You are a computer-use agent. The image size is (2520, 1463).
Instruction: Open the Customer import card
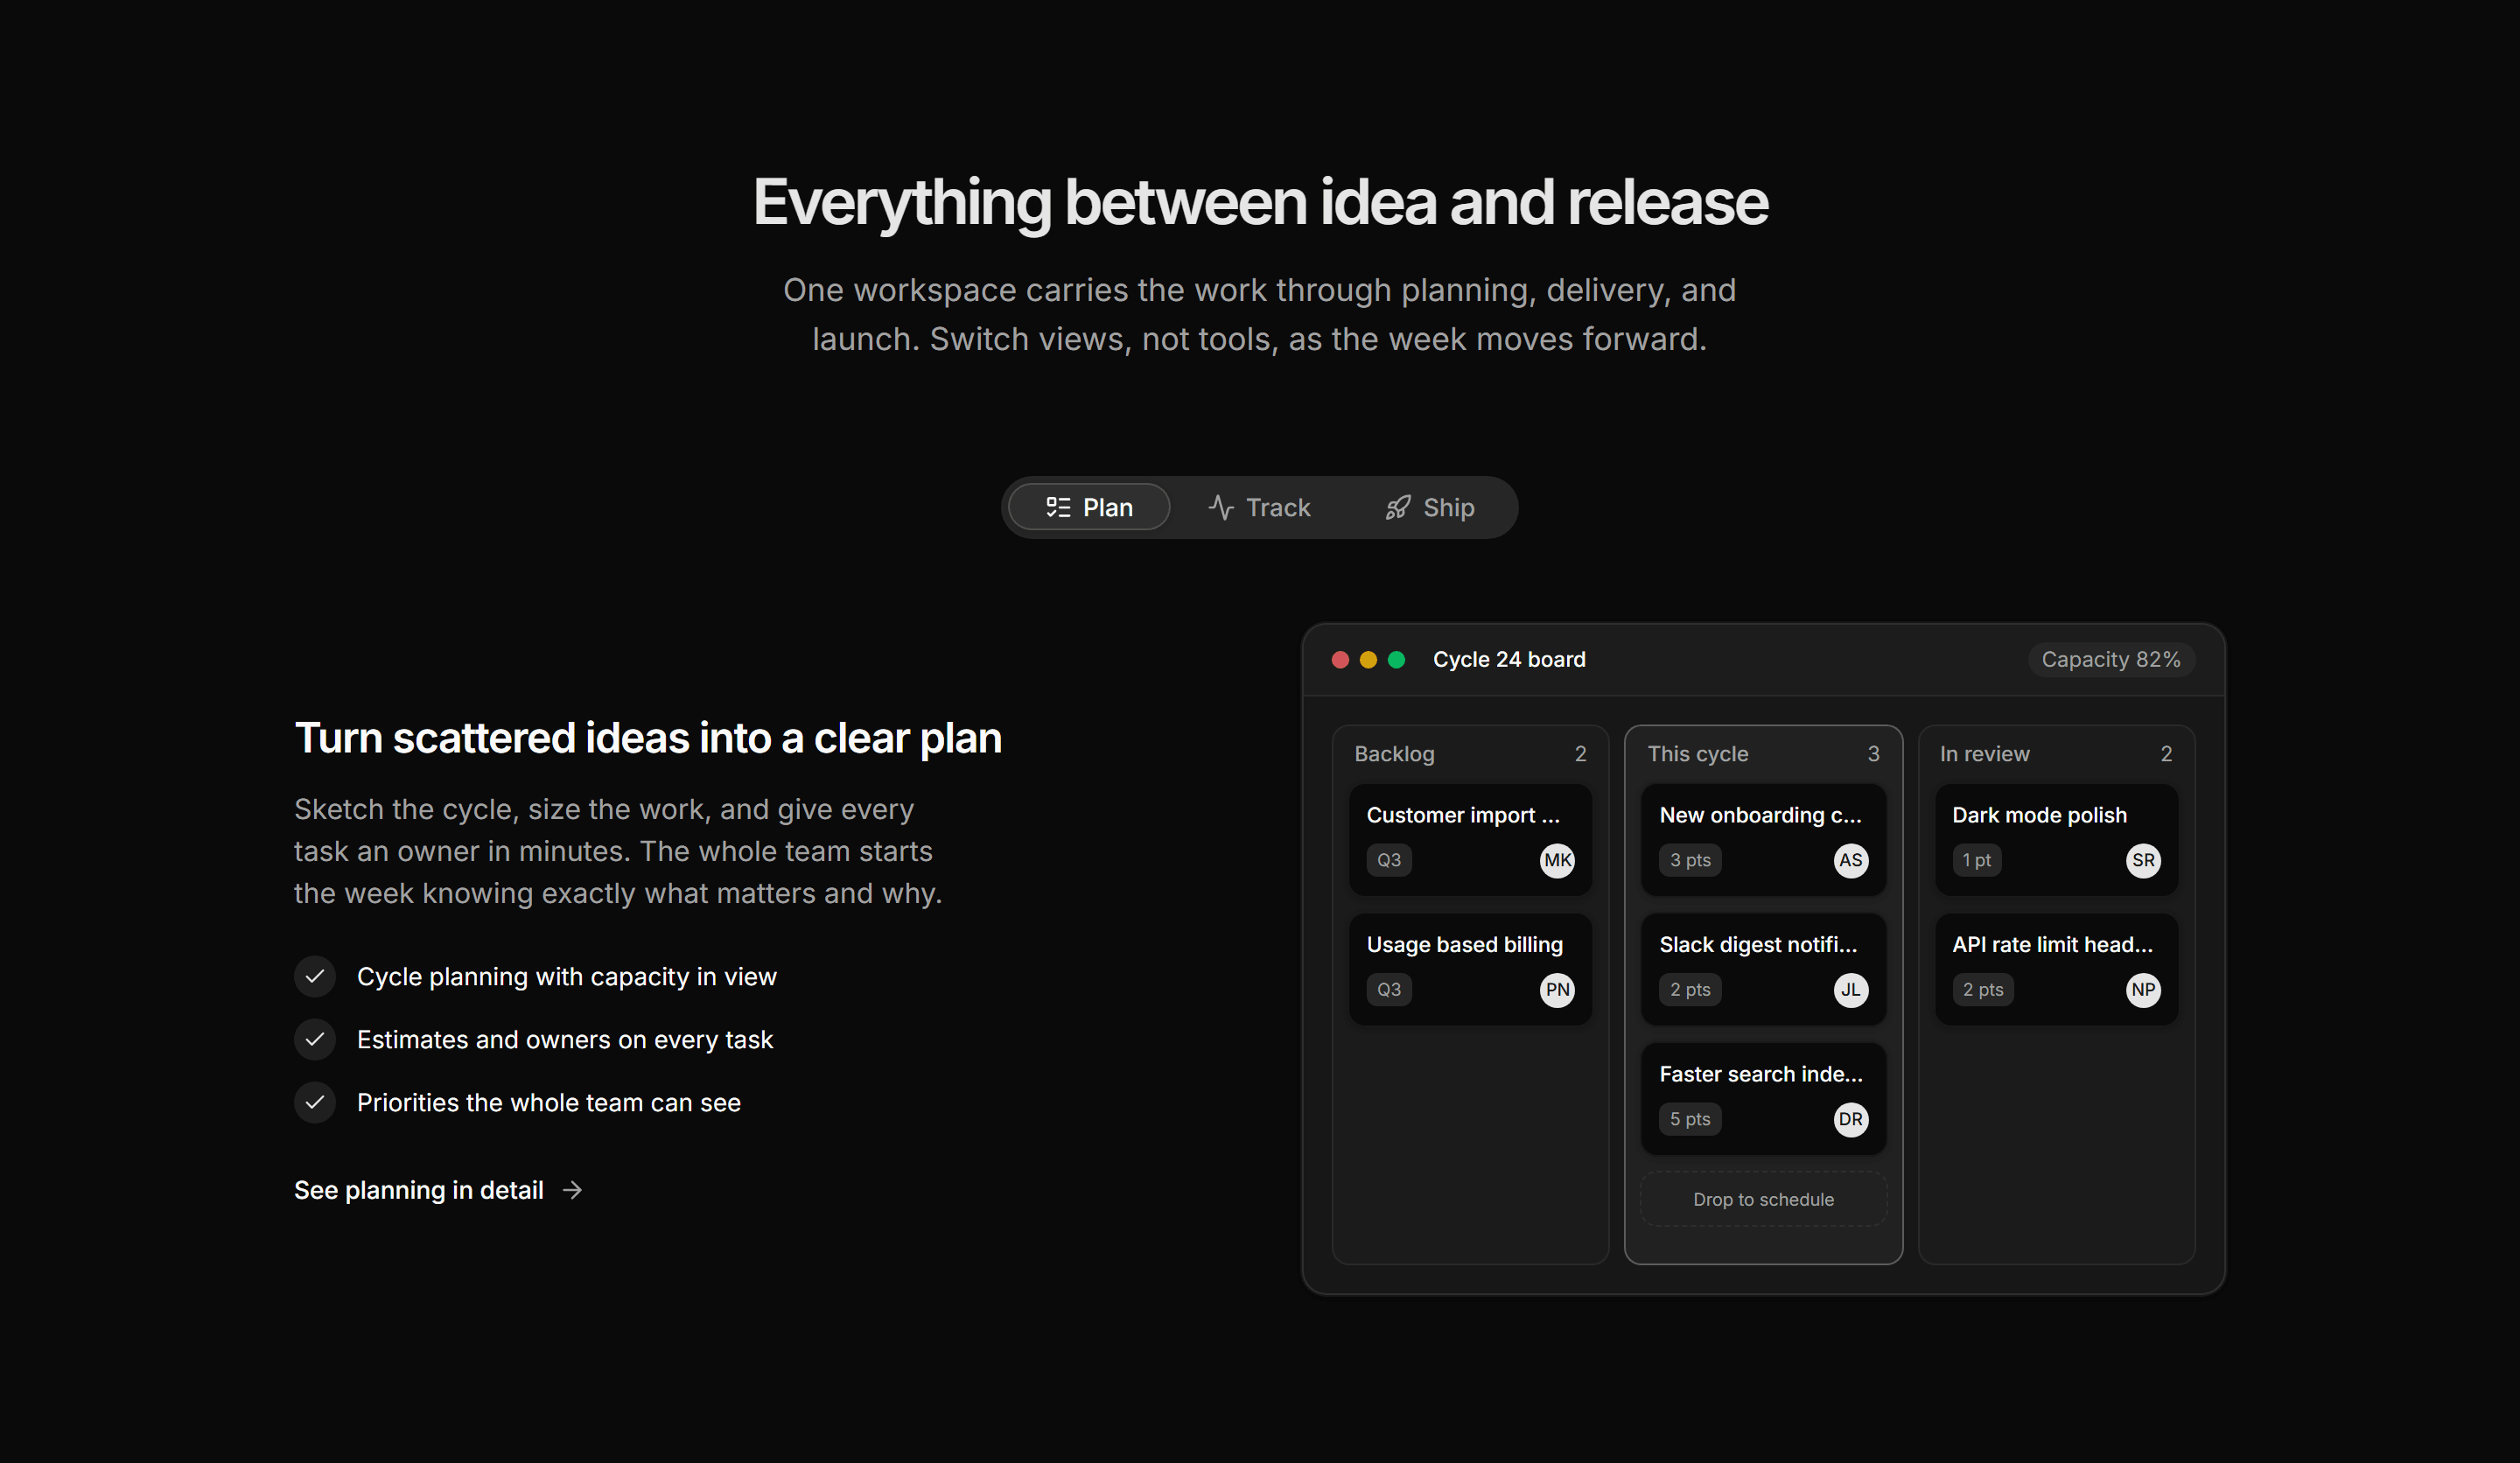[x=1470, y=839]
